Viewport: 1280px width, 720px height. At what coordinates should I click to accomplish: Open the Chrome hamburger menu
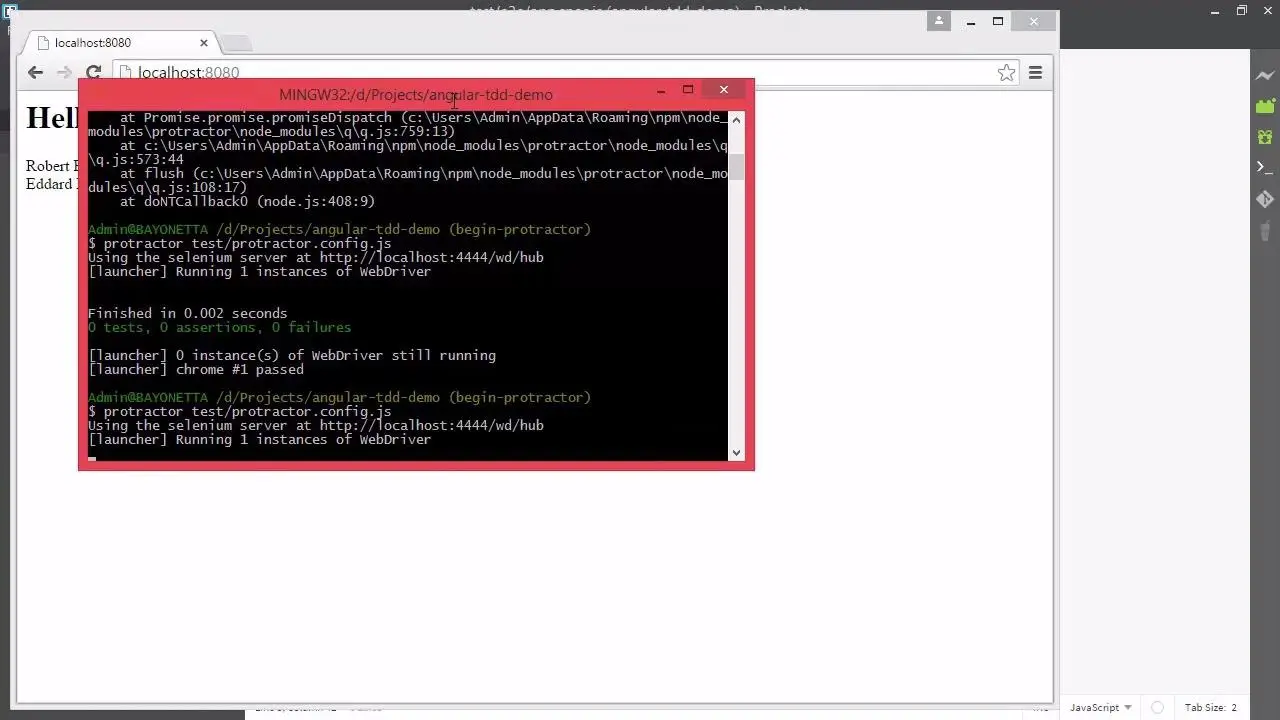(x=1036, y=72)
